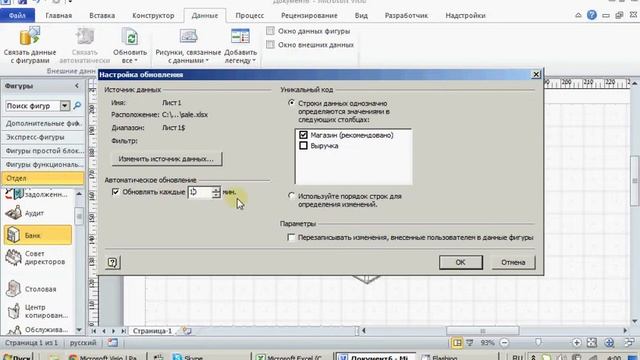Click the macro recording icon in the status bar
This screenshot has width=640, height=360.
click(113, 343)
